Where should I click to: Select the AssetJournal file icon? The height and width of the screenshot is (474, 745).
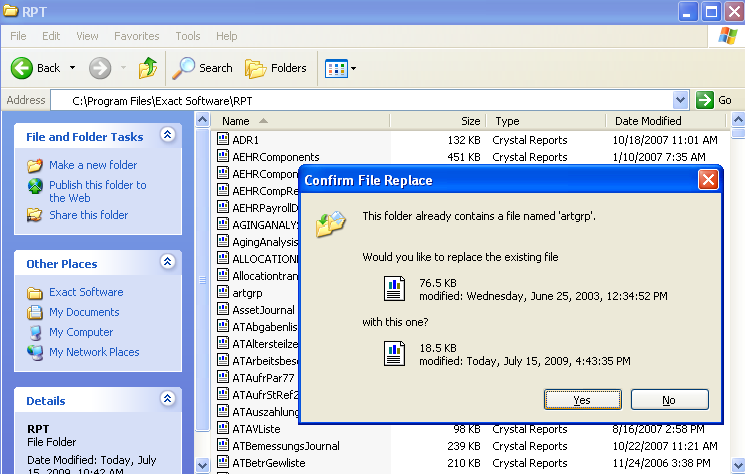223,309
